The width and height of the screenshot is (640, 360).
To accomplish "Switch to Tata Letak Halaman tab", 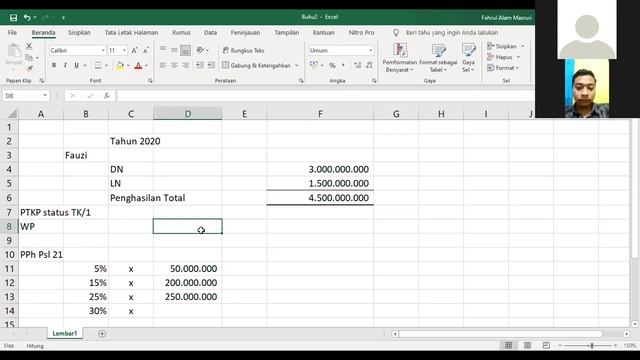I will (x=131, y=32).
